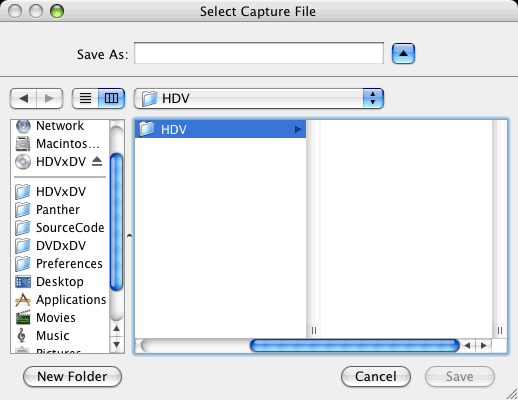The image size is (518, 400).
Task: Go back to previous folder
Action: [23, 98]
